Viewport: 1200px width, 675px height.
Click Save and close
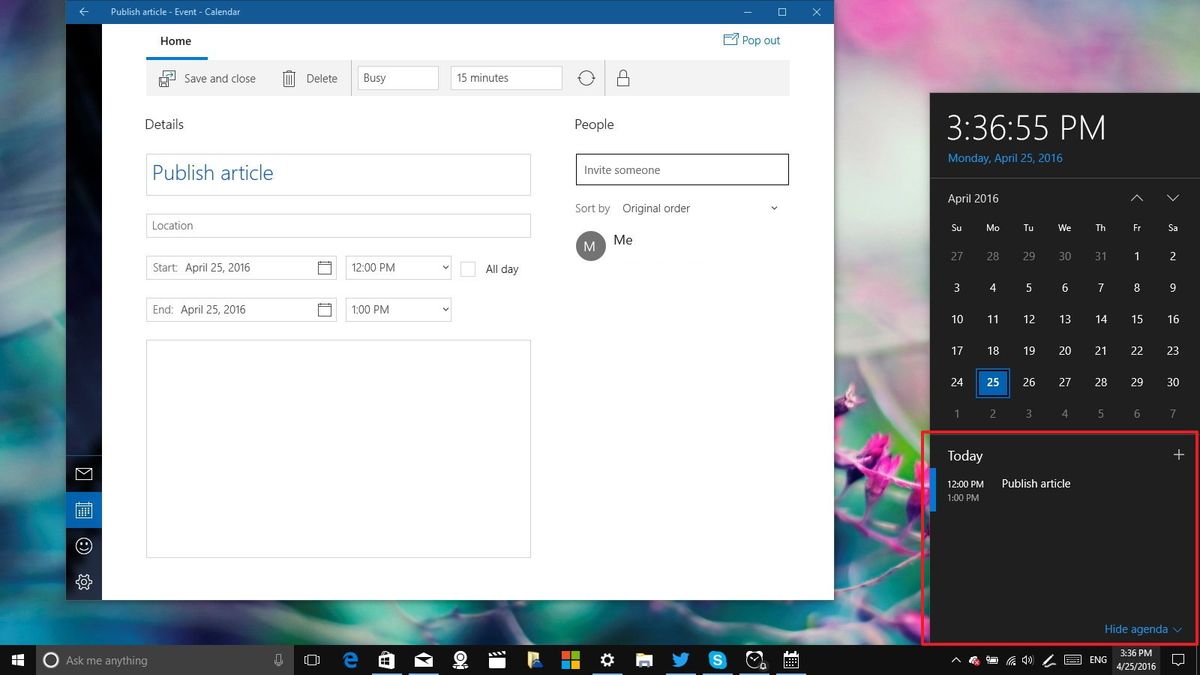pos(207,77)
